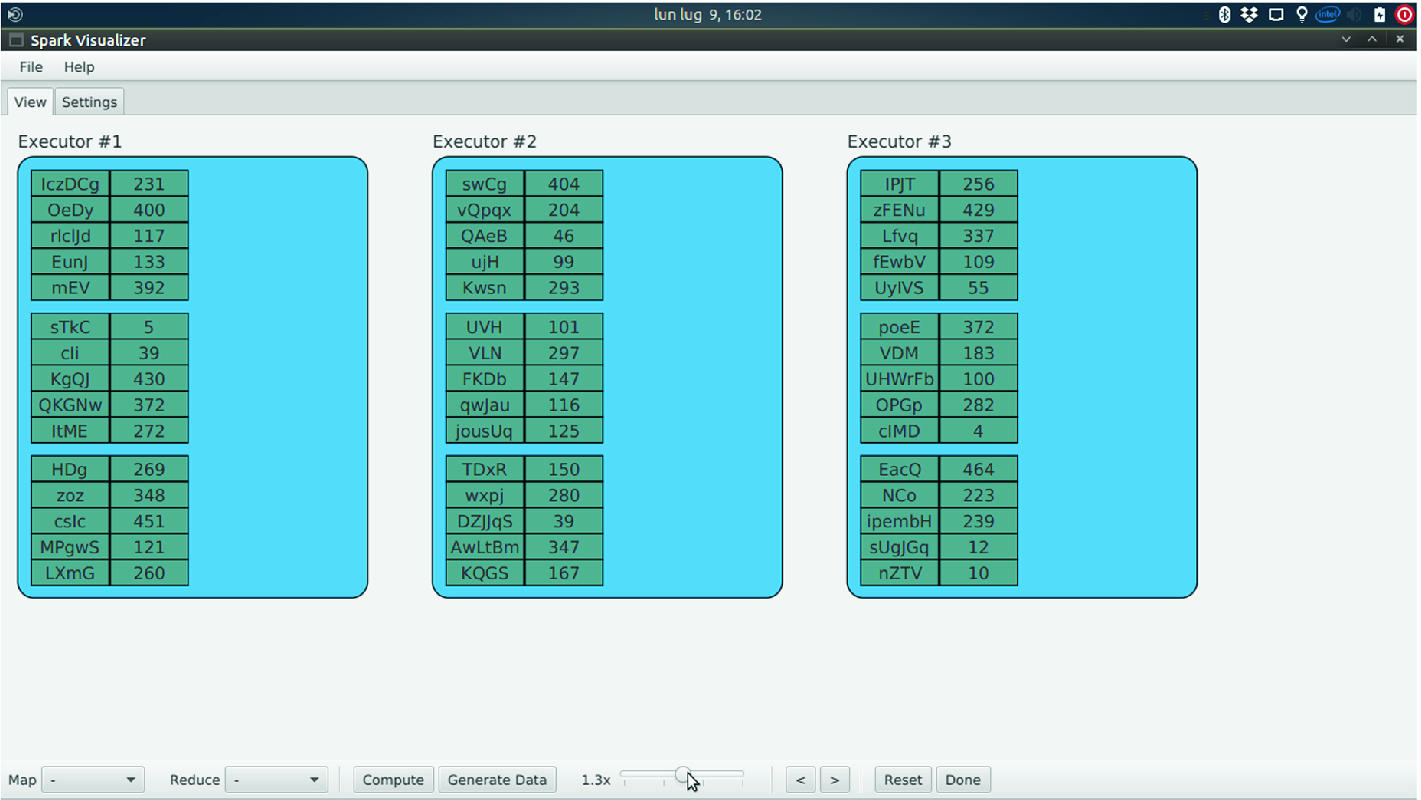Click the Spark Visualizer window icon
Screen dimensions: 1421x800
[16, 40]
